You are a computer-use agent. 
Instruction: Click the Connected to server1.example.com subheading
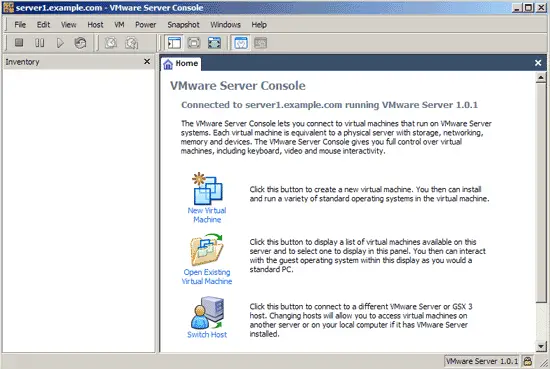[x=329, y=105]
